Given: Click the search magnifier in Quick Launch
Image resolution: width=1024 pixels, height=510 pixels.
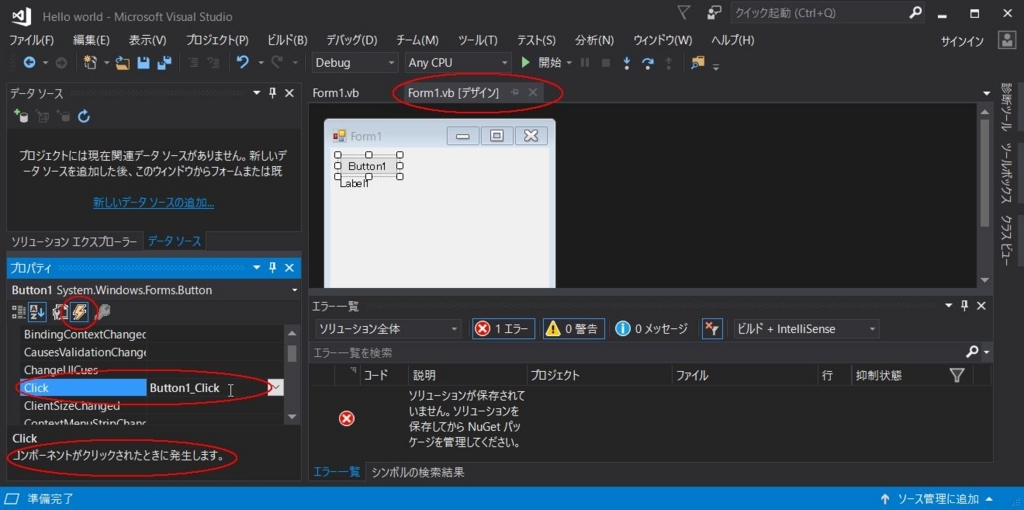Looking at the screenshot, I should click(x=916, y=12).
